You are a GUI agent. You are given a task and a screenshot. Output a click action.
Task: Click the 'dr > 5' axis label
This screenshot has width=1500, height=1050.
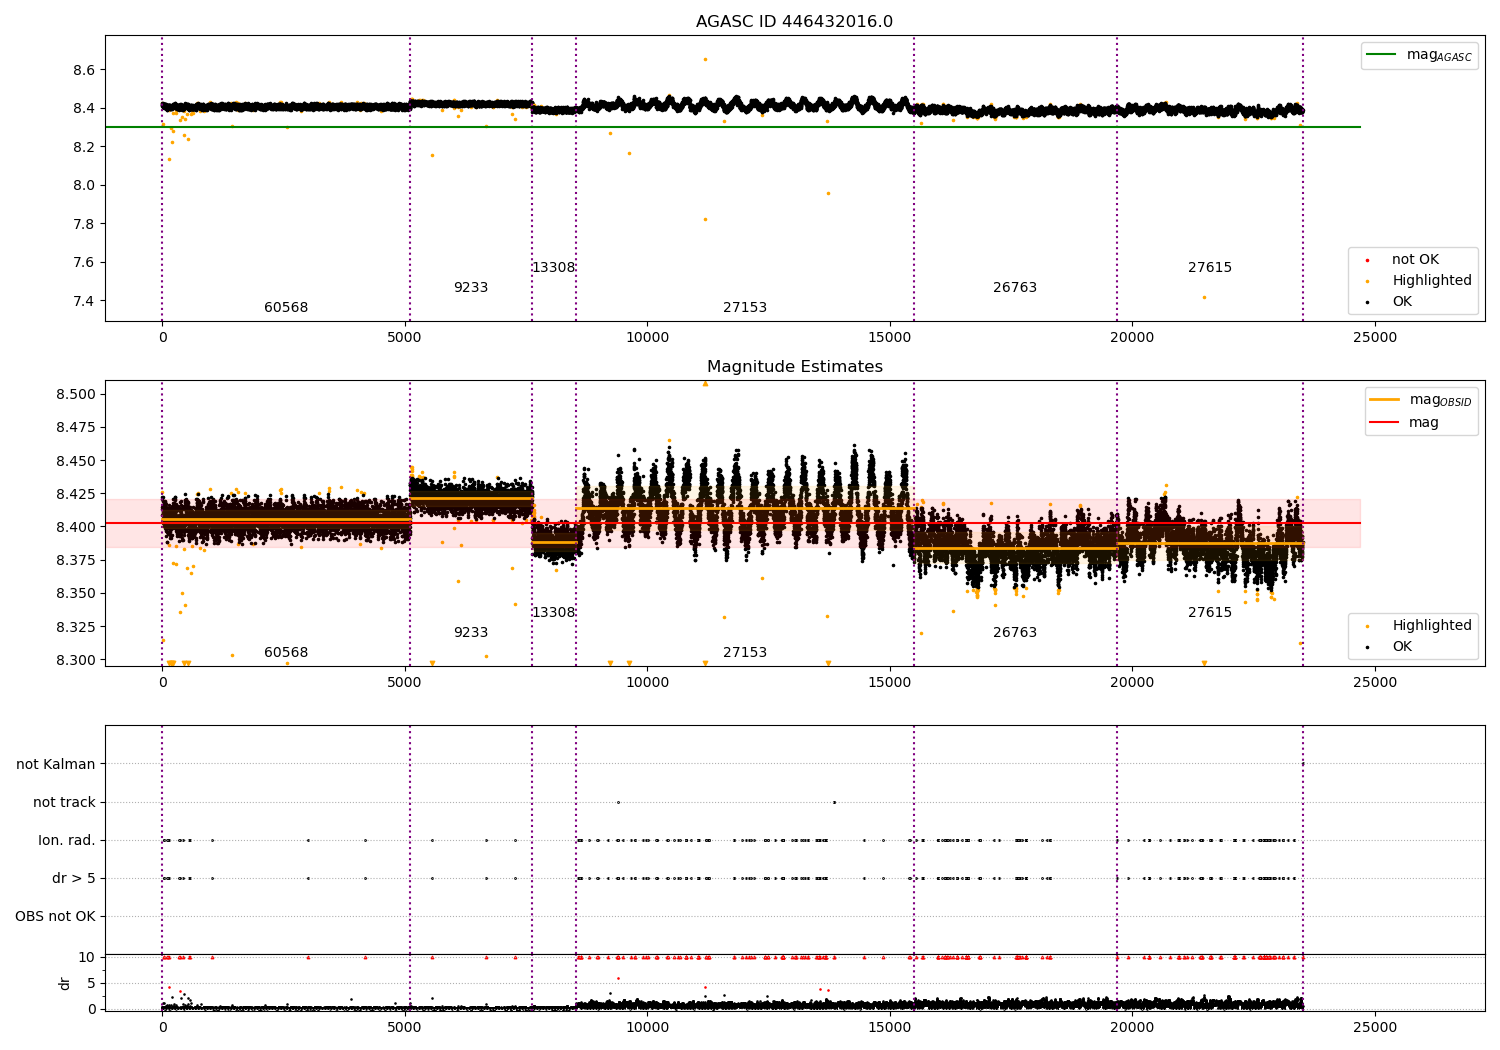74,879
